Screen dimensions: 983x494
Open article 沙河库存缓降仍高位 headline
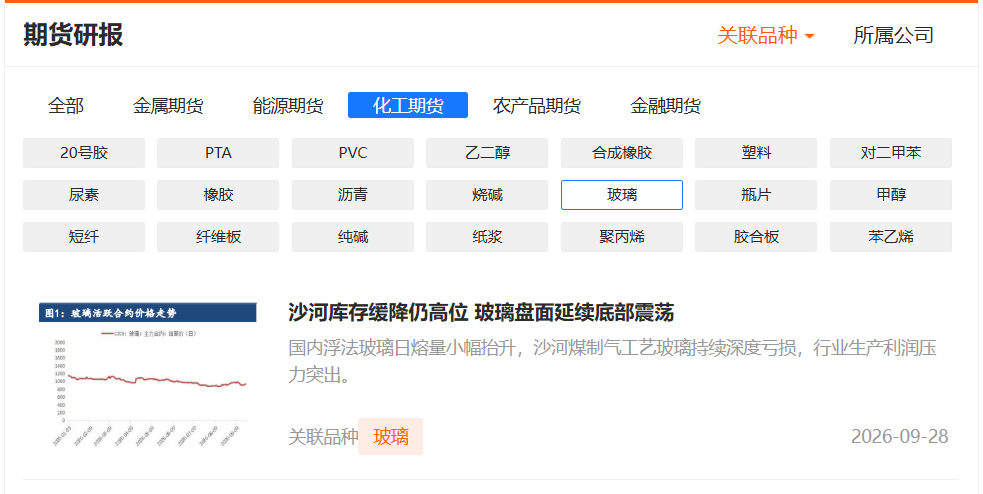coord(481,312)
